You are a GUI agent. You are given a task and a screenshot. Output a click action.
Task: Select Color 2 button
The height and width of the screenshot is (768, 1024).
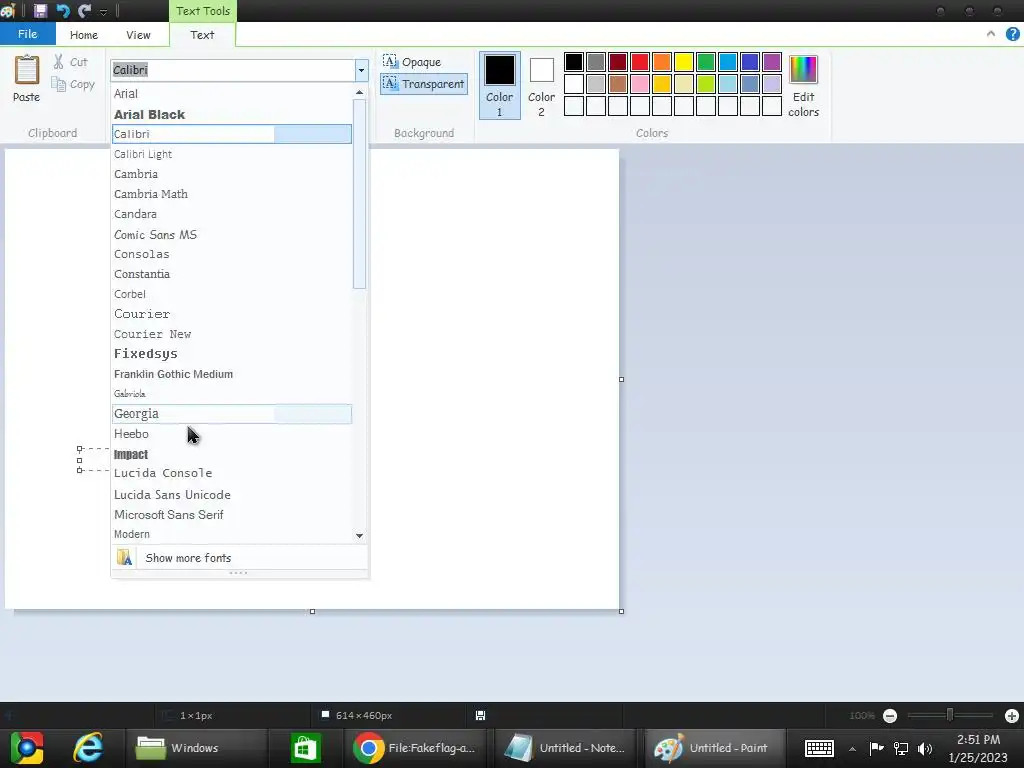click(541, 86)
